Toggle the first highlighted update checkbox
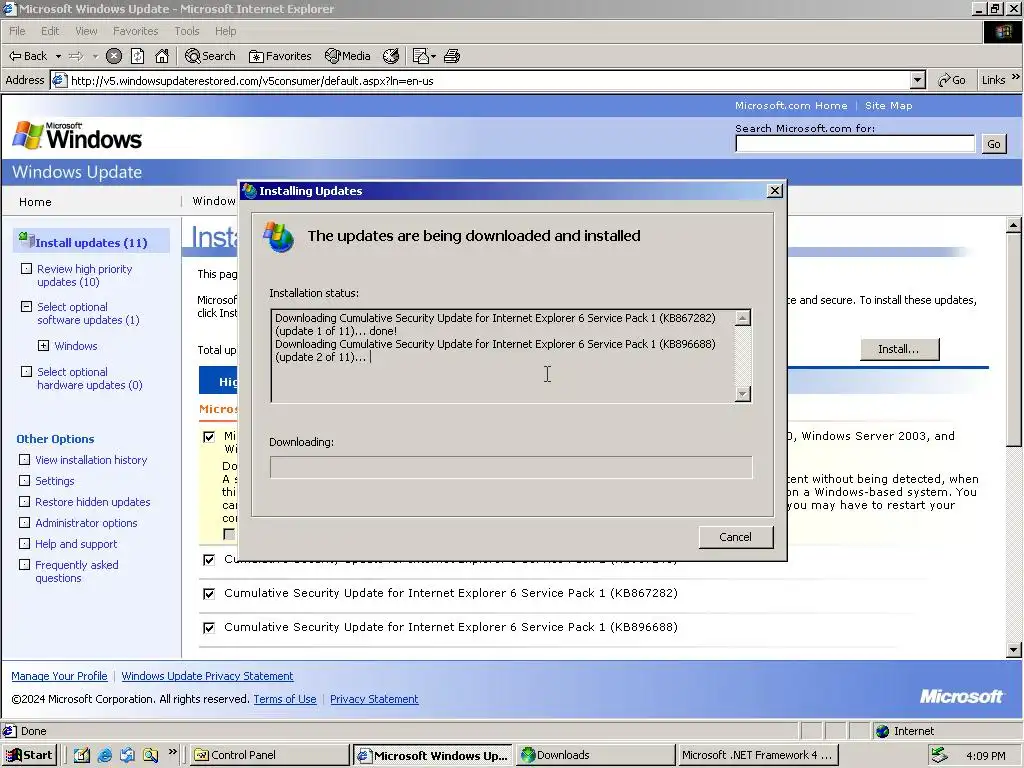Screen dimensions: 1024x768 (x=209, y=437)
